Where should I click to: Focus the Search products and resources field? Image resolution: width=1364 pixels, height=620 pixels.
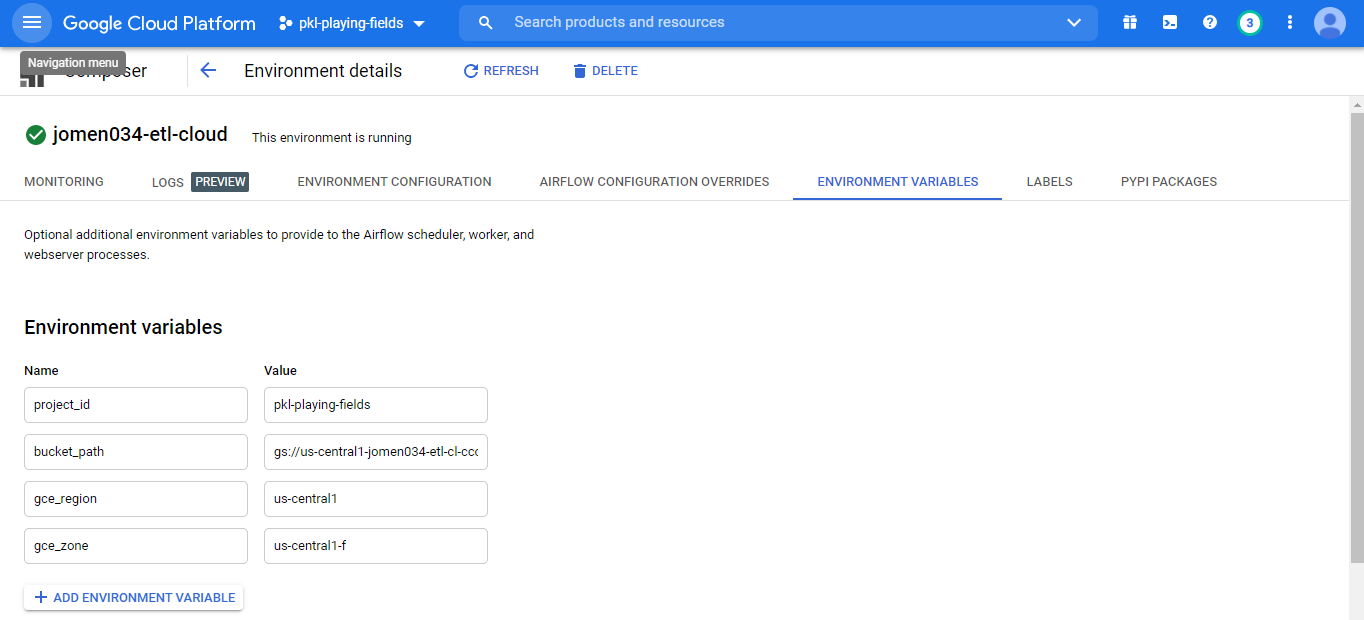coord(780,22)
